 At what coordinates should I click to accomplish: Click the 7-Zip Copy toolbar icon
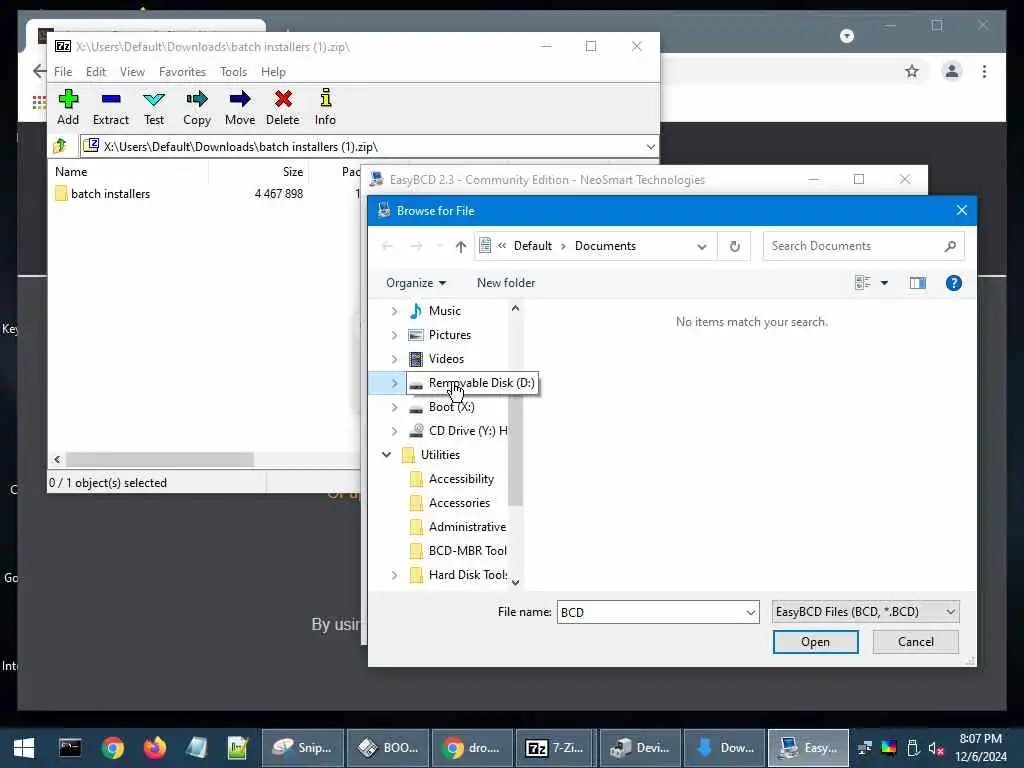[197, 107]
